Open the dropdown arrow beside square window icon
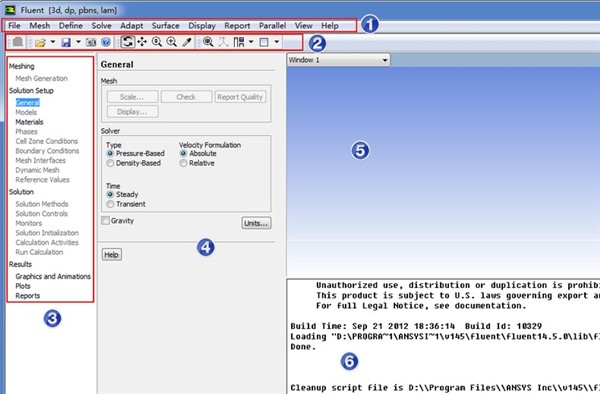600x394 pixels. point(276,42)
